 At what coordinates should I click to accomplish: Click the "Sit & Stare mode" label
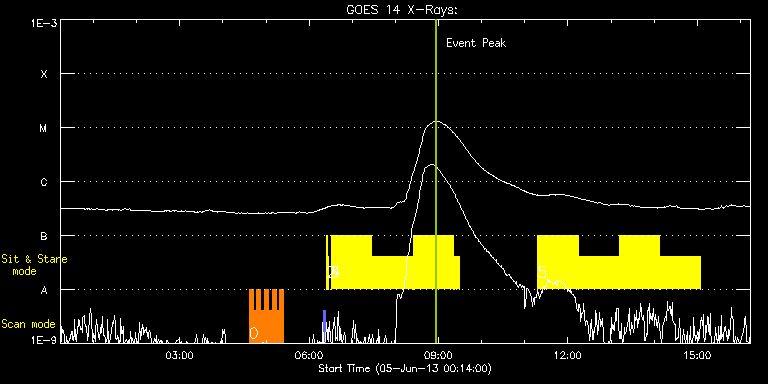click(x=34, y=265)
